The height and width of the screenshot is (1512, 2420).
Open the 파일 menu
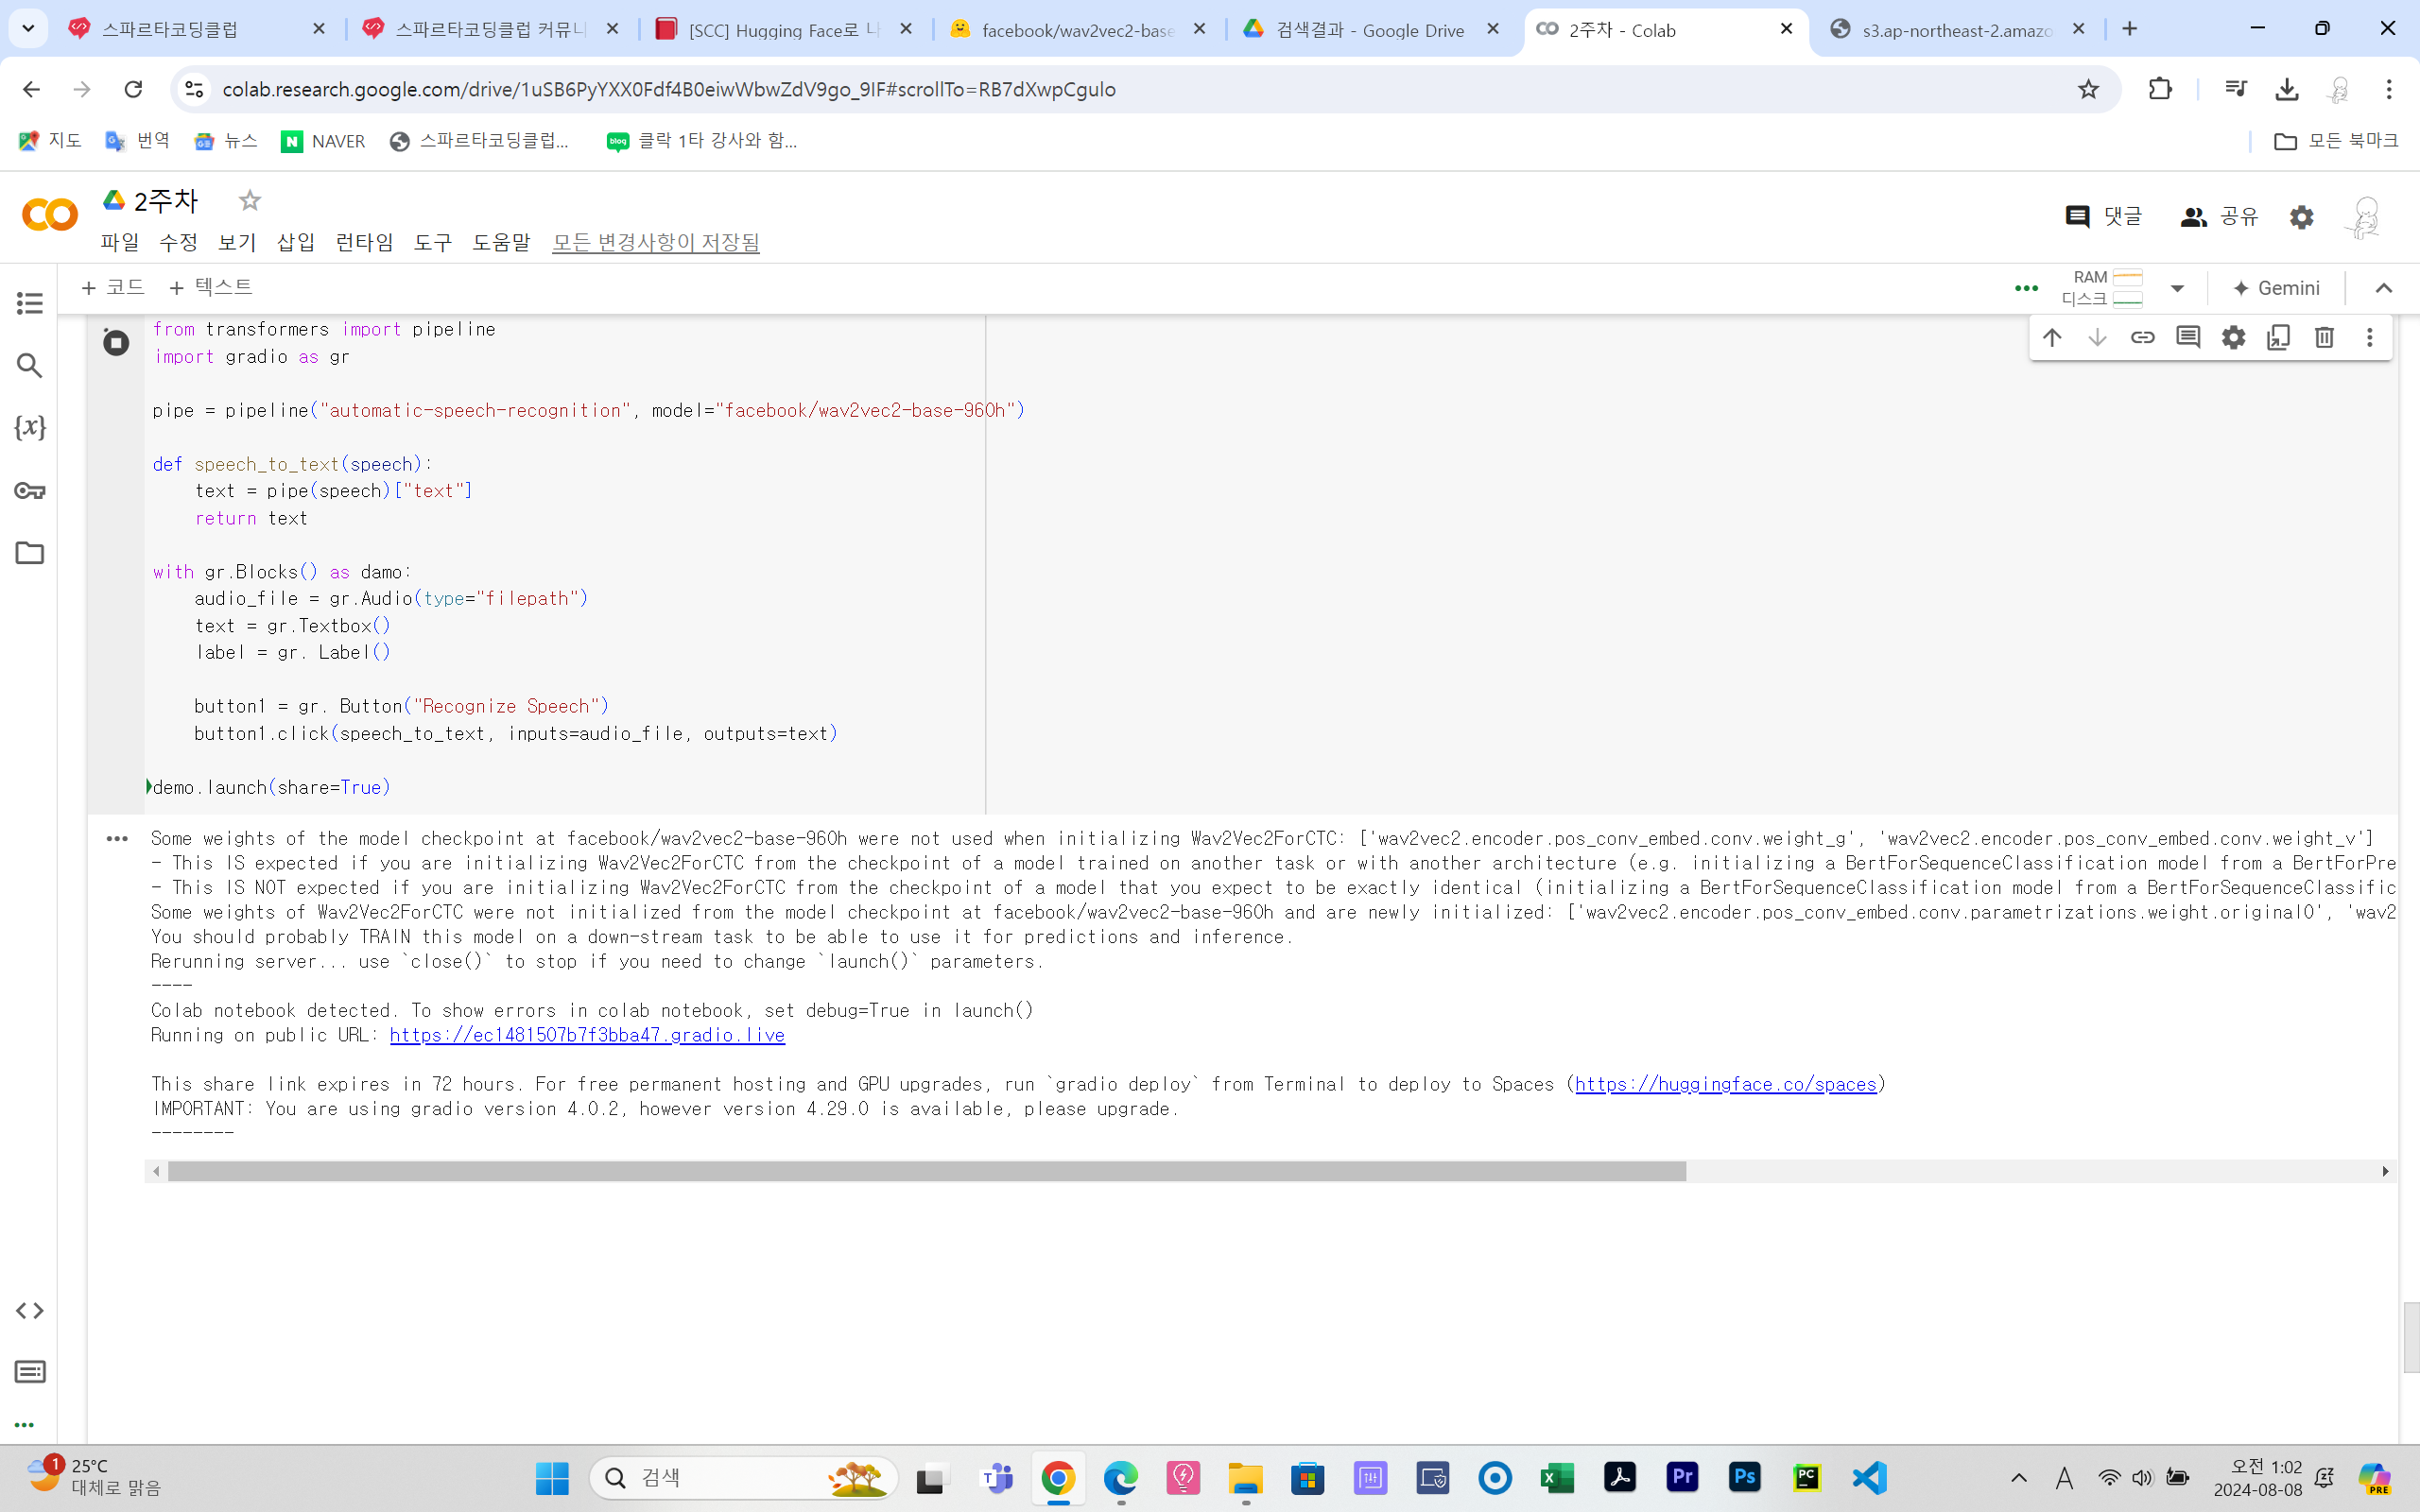(x=120, y=242)
